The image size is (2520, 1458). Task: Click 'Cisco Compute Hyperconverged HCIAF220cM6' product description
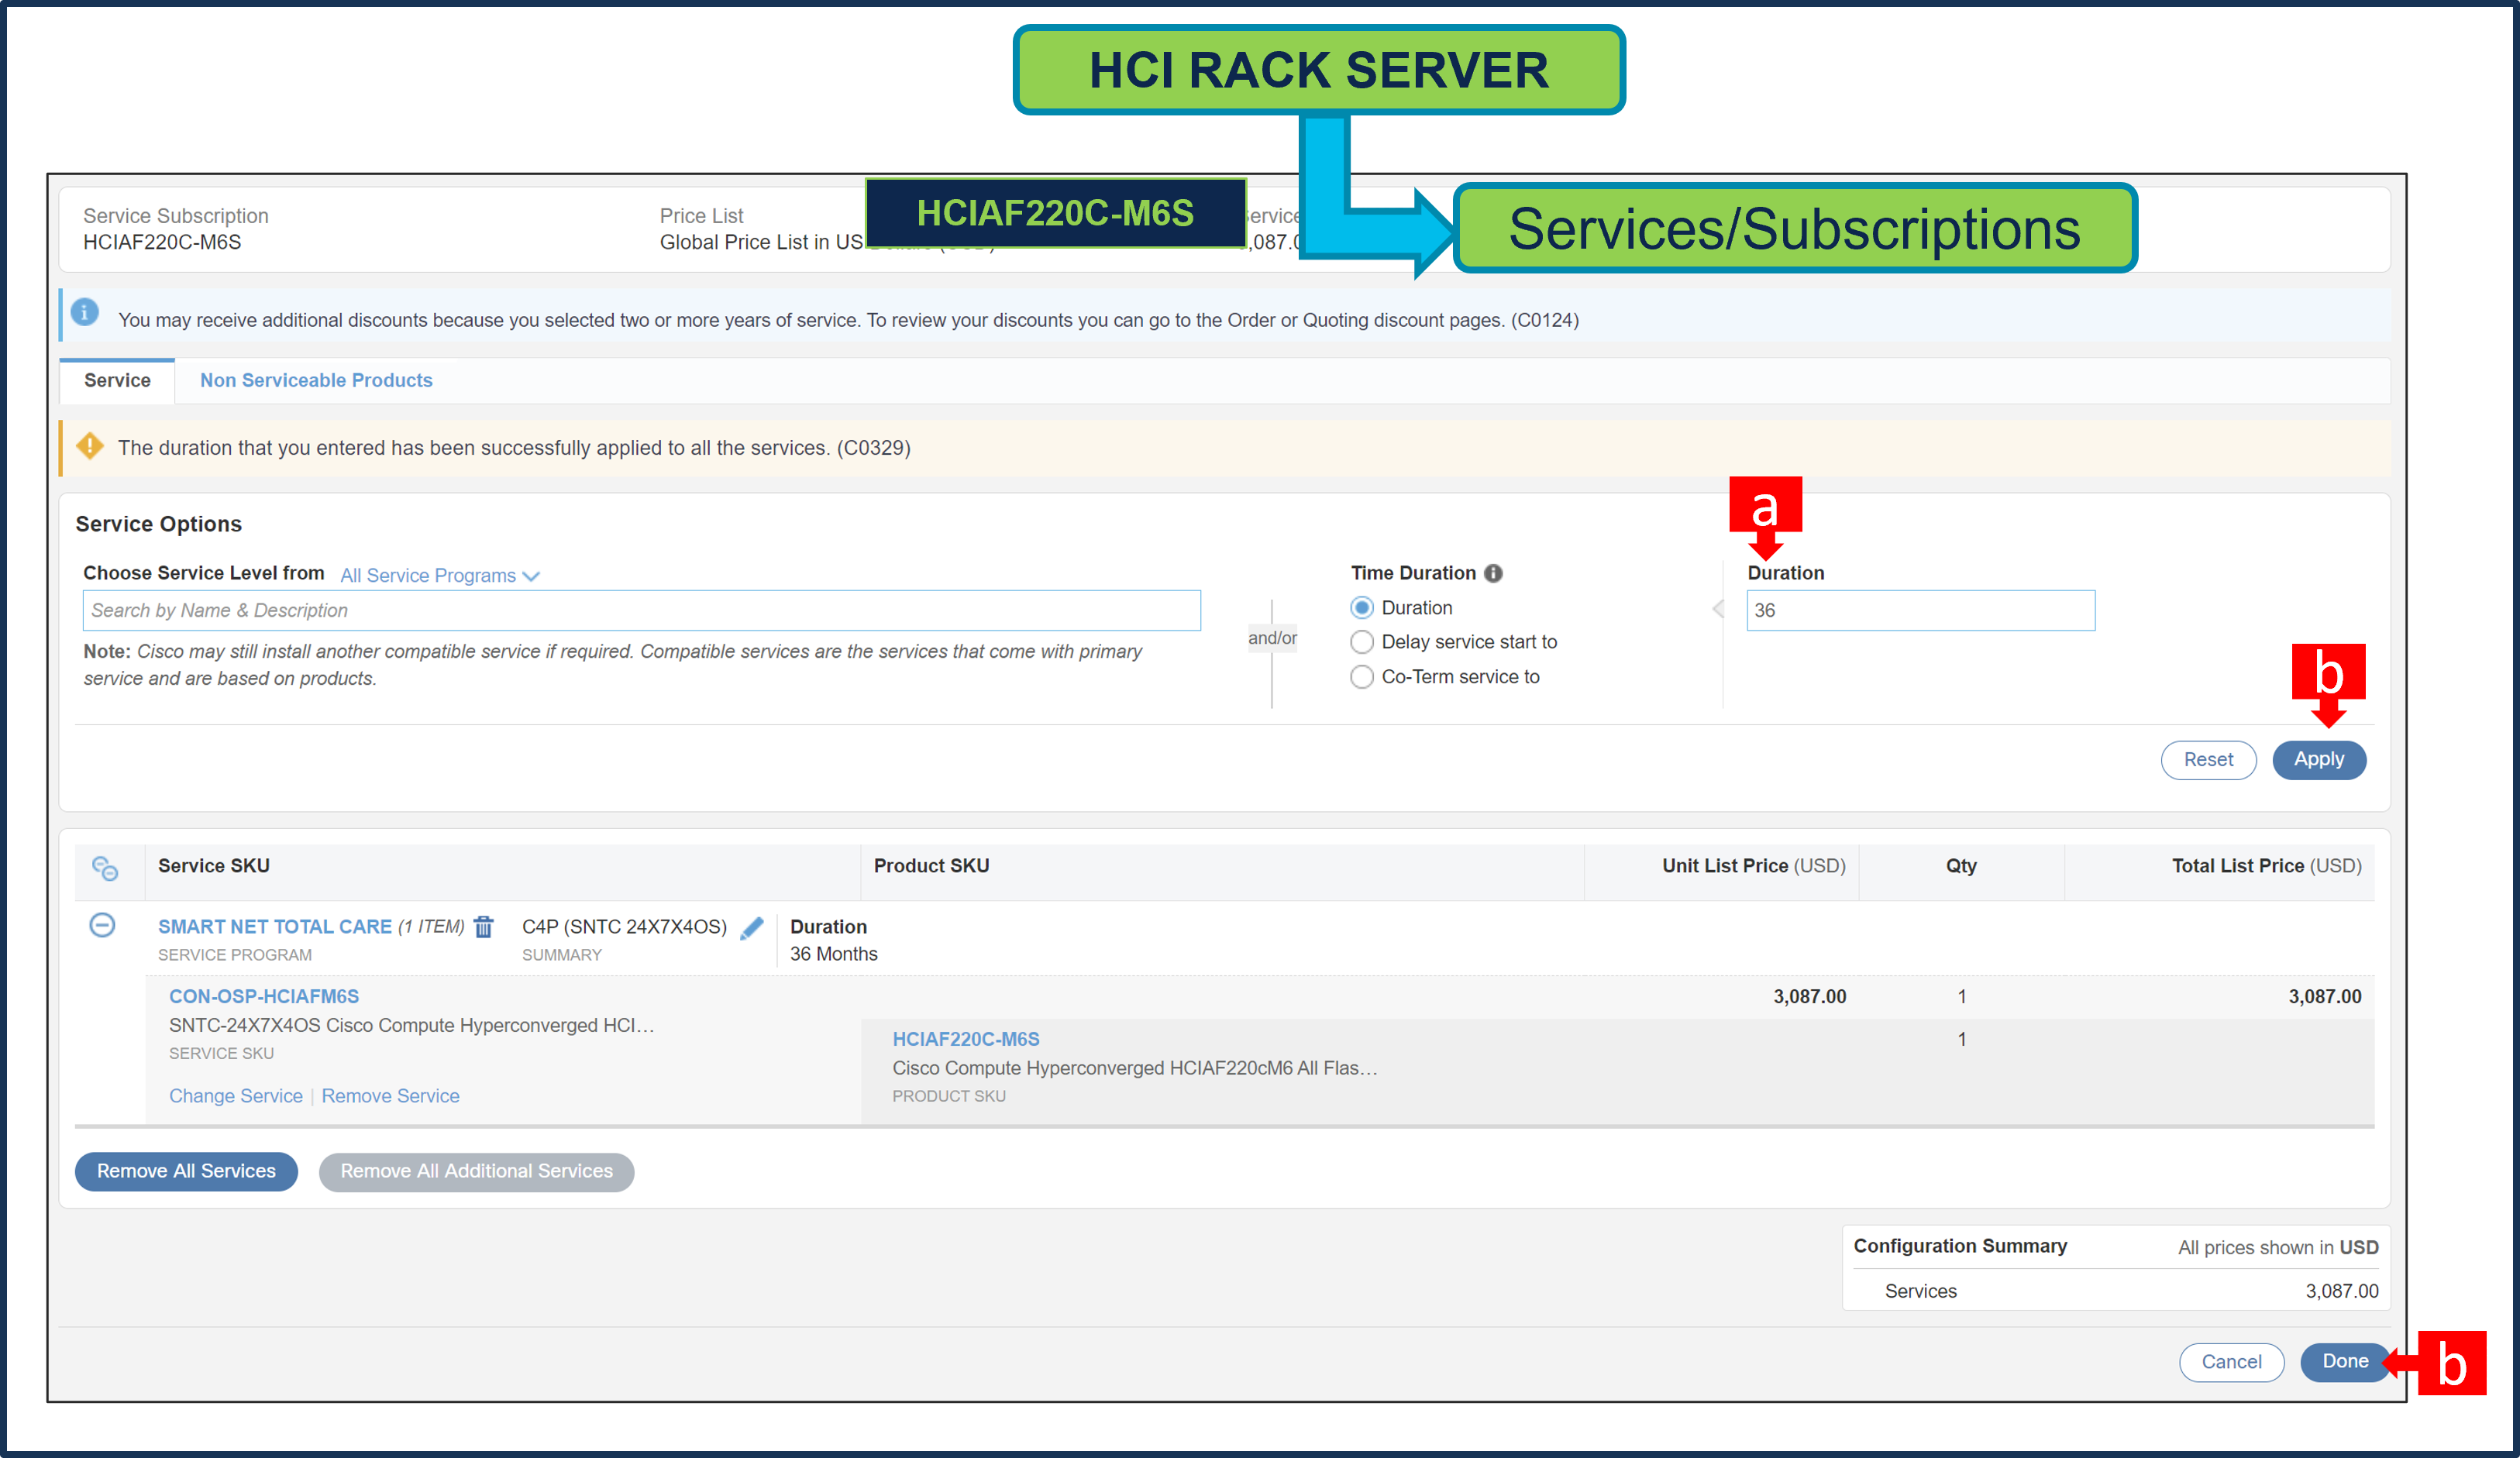click(1135, 1069)
